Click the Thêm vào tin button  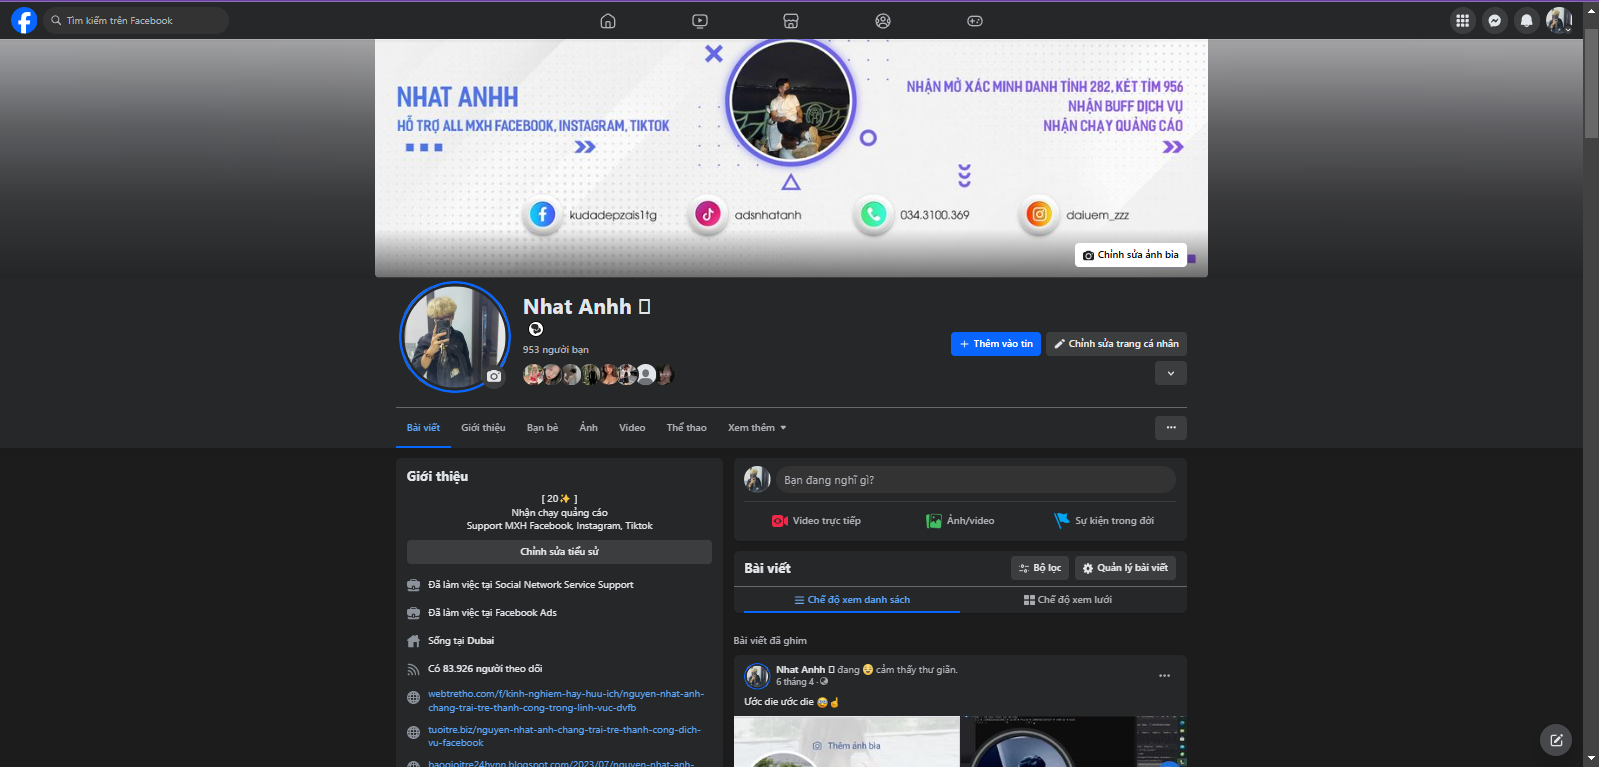(996, 344)
